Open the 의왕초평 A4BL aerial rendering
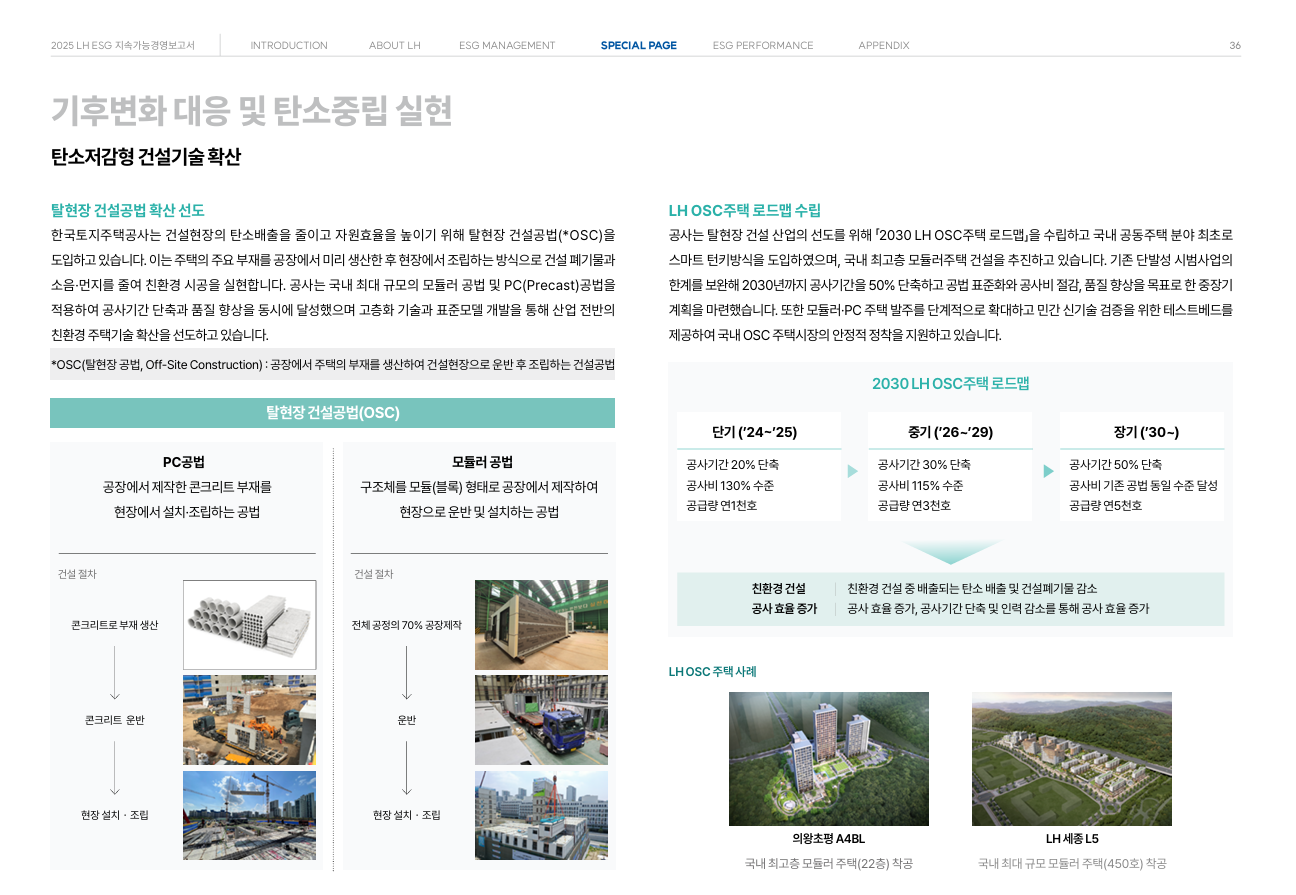 coord(829,759)
